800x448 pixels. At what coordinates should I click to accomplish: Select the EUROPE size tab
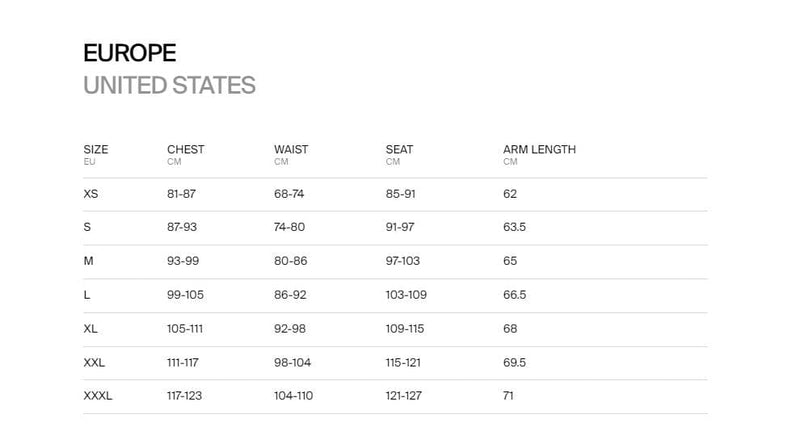click(130, 53)
